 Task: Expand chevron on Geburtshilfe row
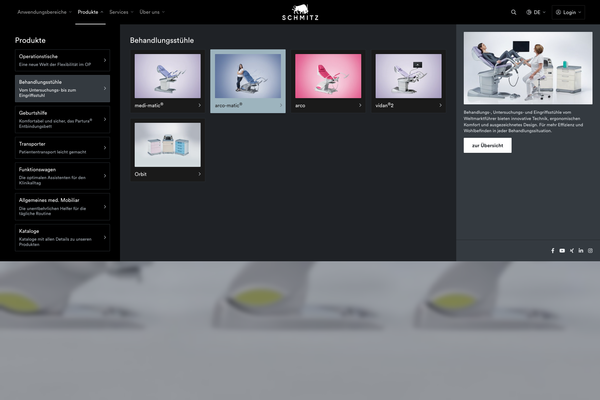[x=105, y=119]
